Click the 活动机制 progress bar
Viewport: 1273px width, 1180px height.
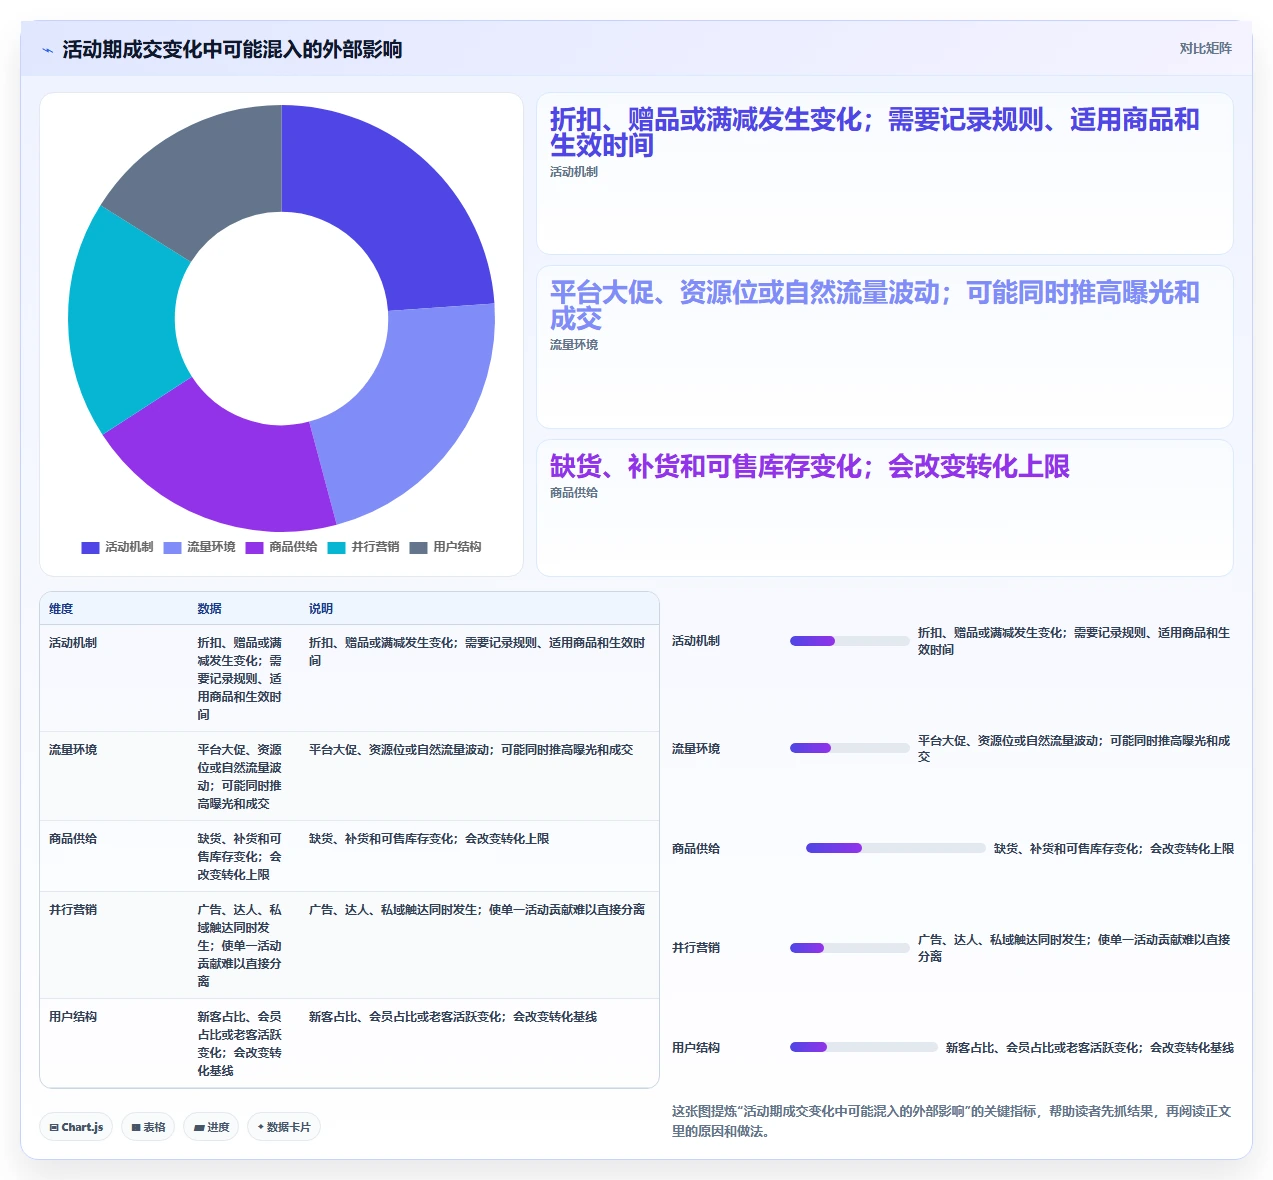pyautogui.click(x=850, y=641)
